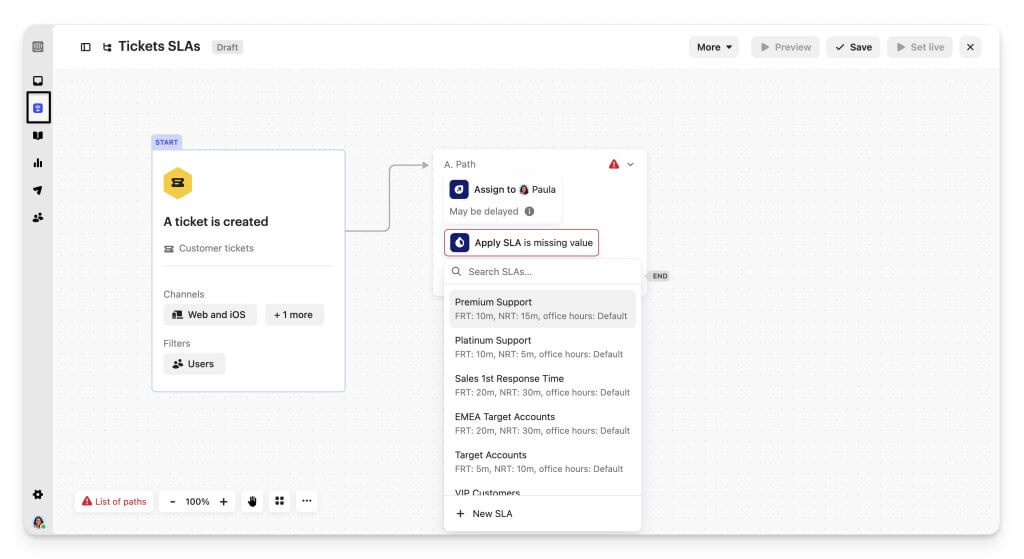Click the info icon next to May be delayed
This screenshot has width=1024, height=559.
click(x=530, y=211)
